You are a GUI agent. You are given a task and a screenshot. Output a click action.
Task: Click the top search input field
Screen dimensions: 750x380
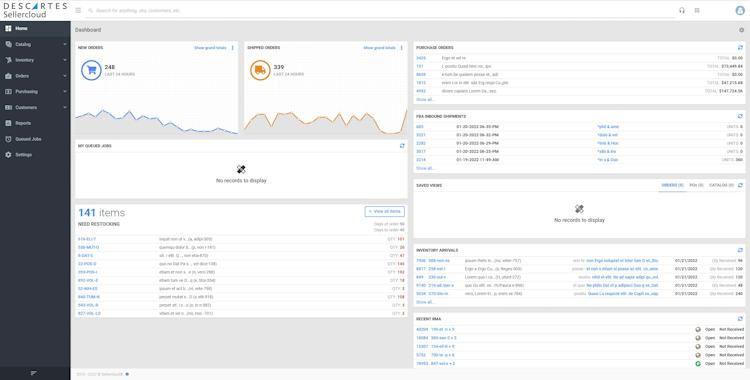[380, 11]
